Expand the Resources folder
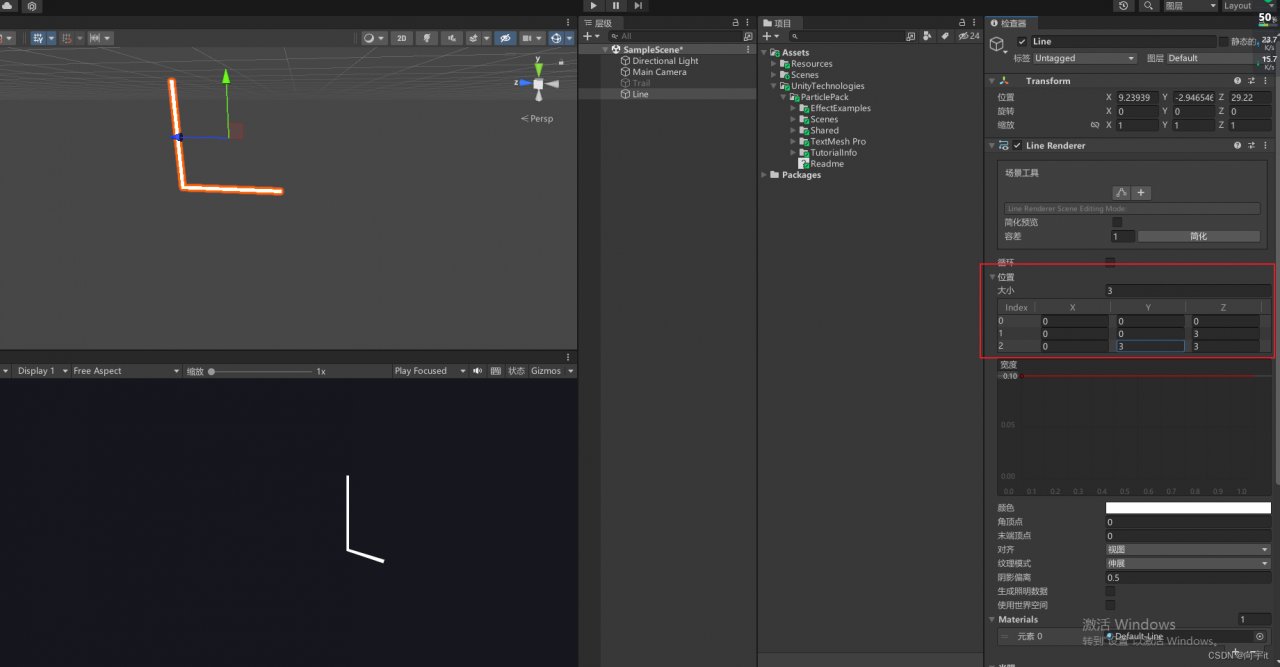This screenshot has height=667, width=1280. [774, 64]
